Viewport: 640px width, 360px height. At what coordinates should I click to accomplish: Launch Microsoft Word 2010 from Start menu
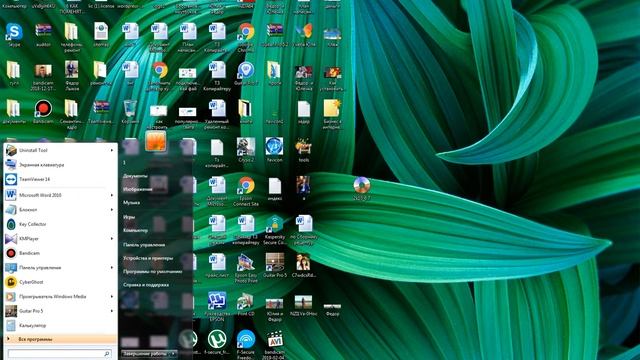[x=60, y=195]
